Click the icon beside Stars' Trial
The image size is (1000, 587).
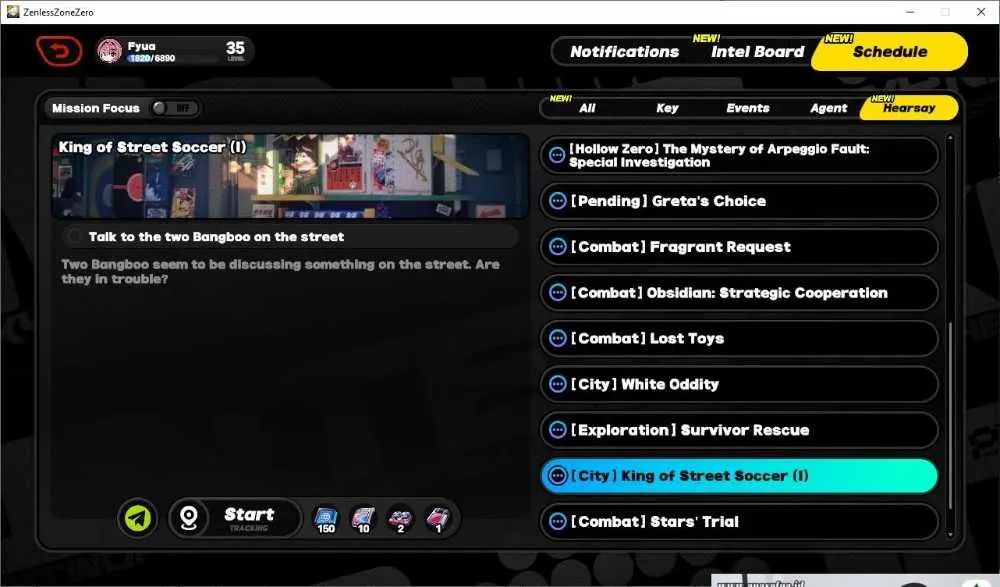pyautogui.click(x=557, y=522)
